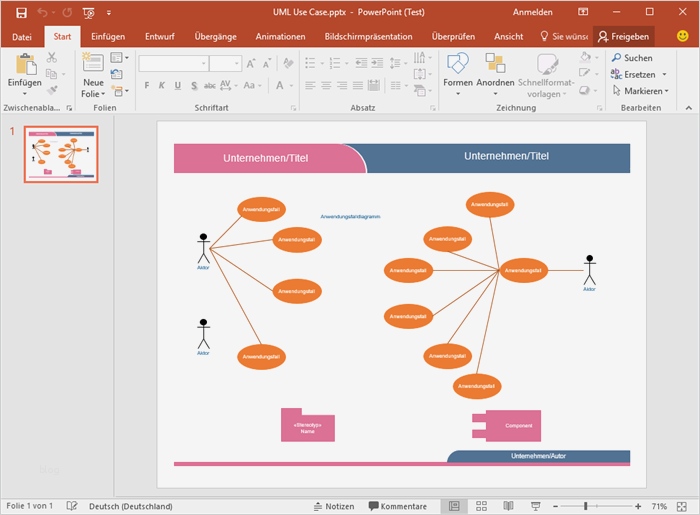This screenshot has width=700, height=515.
Task: Click the Anordnen arrange button
Action: tap(494, 72)
